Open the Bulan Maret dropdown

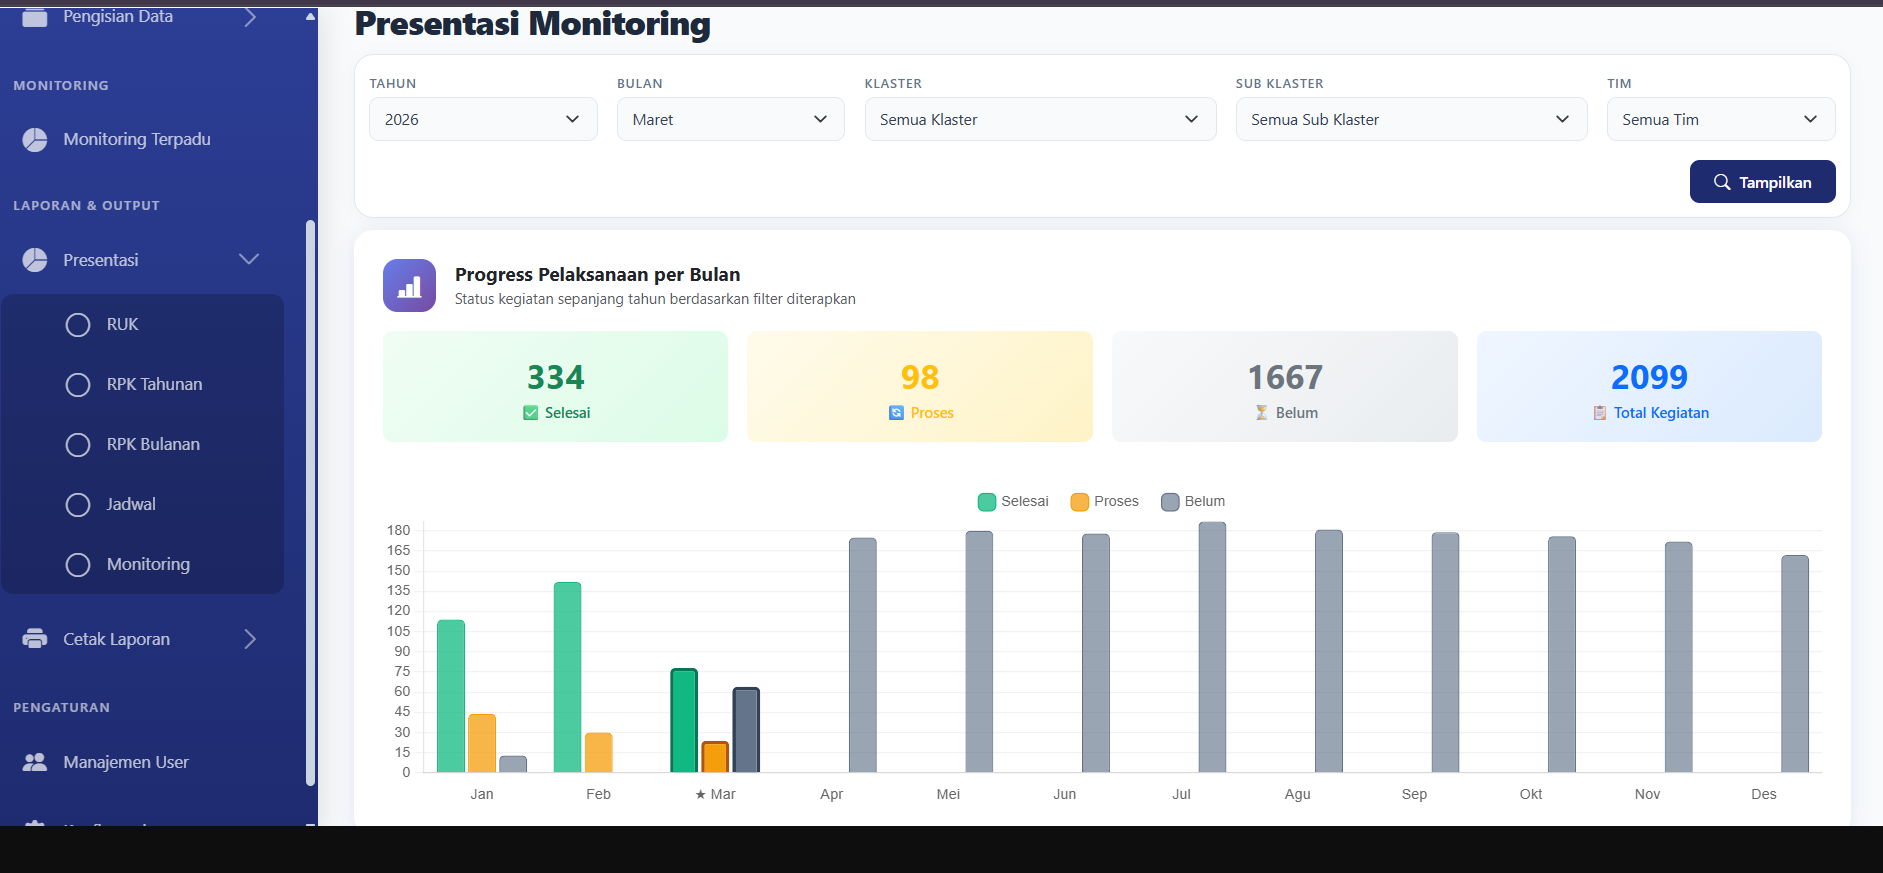click(731, 119)
